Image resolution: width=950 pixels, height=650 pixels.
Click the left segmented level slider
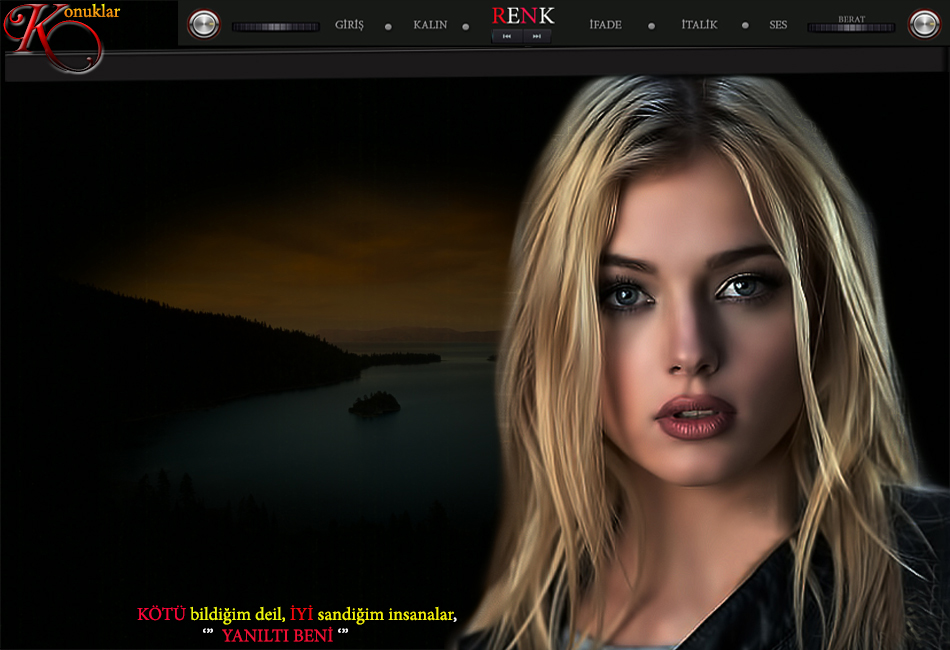[275, 27]
